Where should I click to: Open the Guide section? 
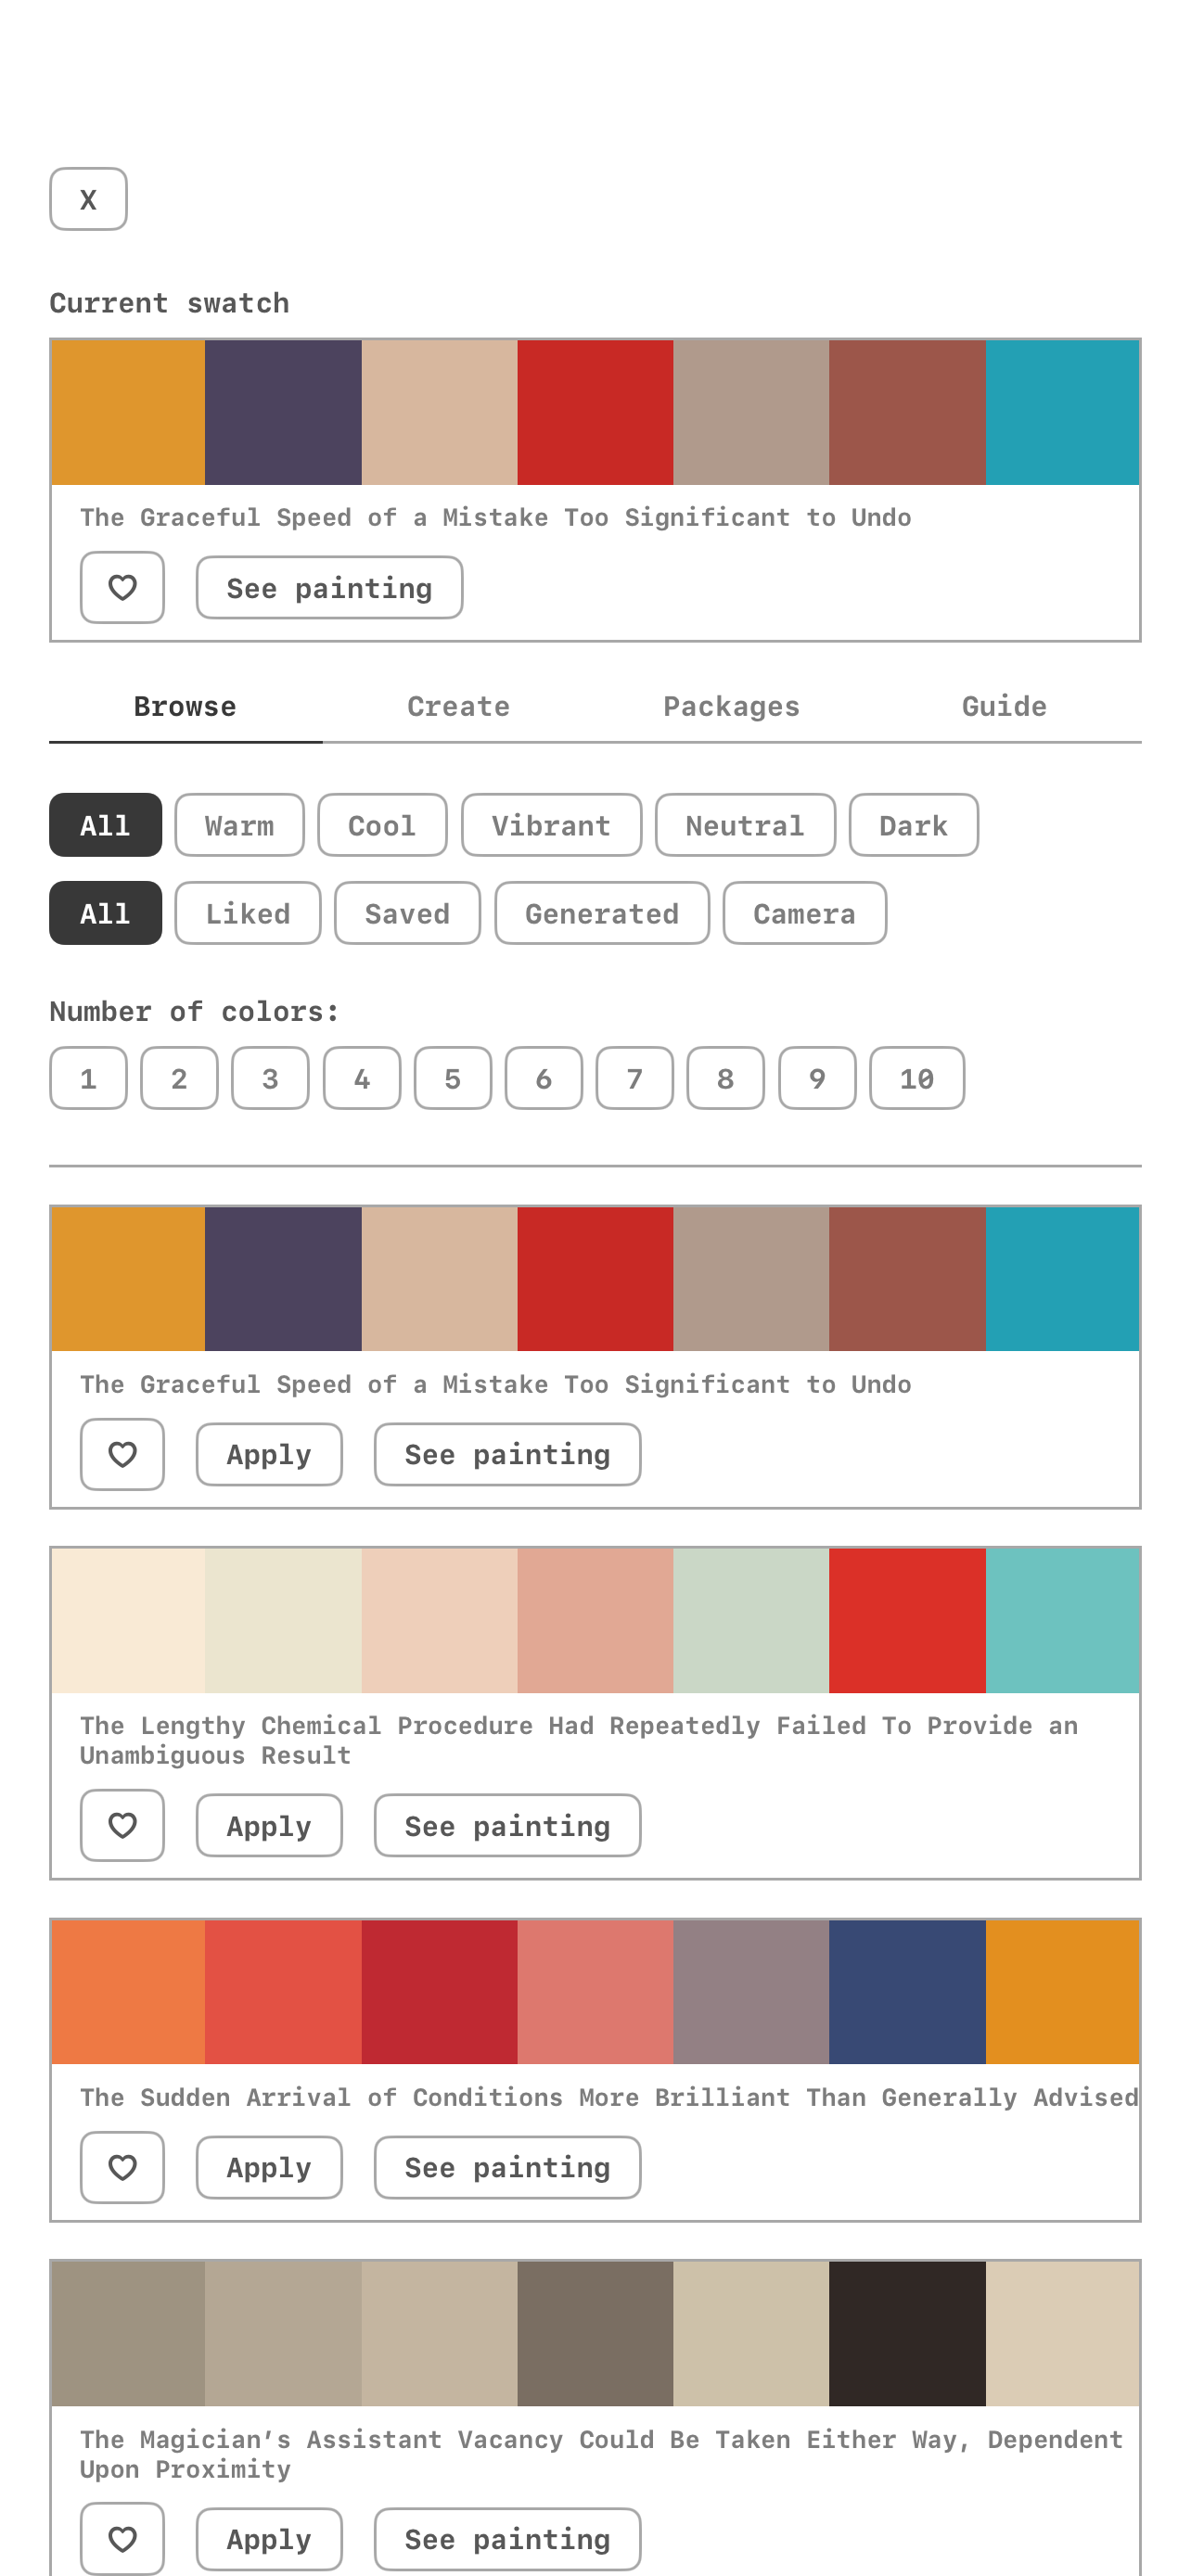click(1003, 705)
